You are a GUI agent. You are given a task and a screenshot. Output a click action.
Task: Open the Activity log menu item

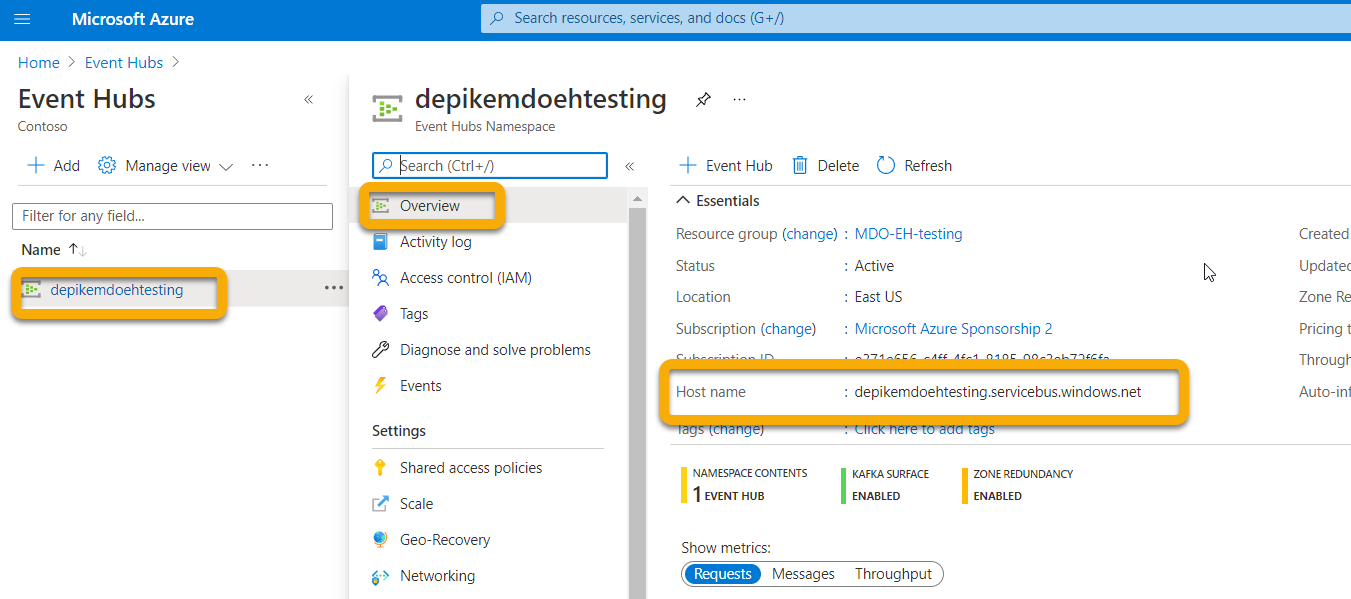tap(435, 242)
